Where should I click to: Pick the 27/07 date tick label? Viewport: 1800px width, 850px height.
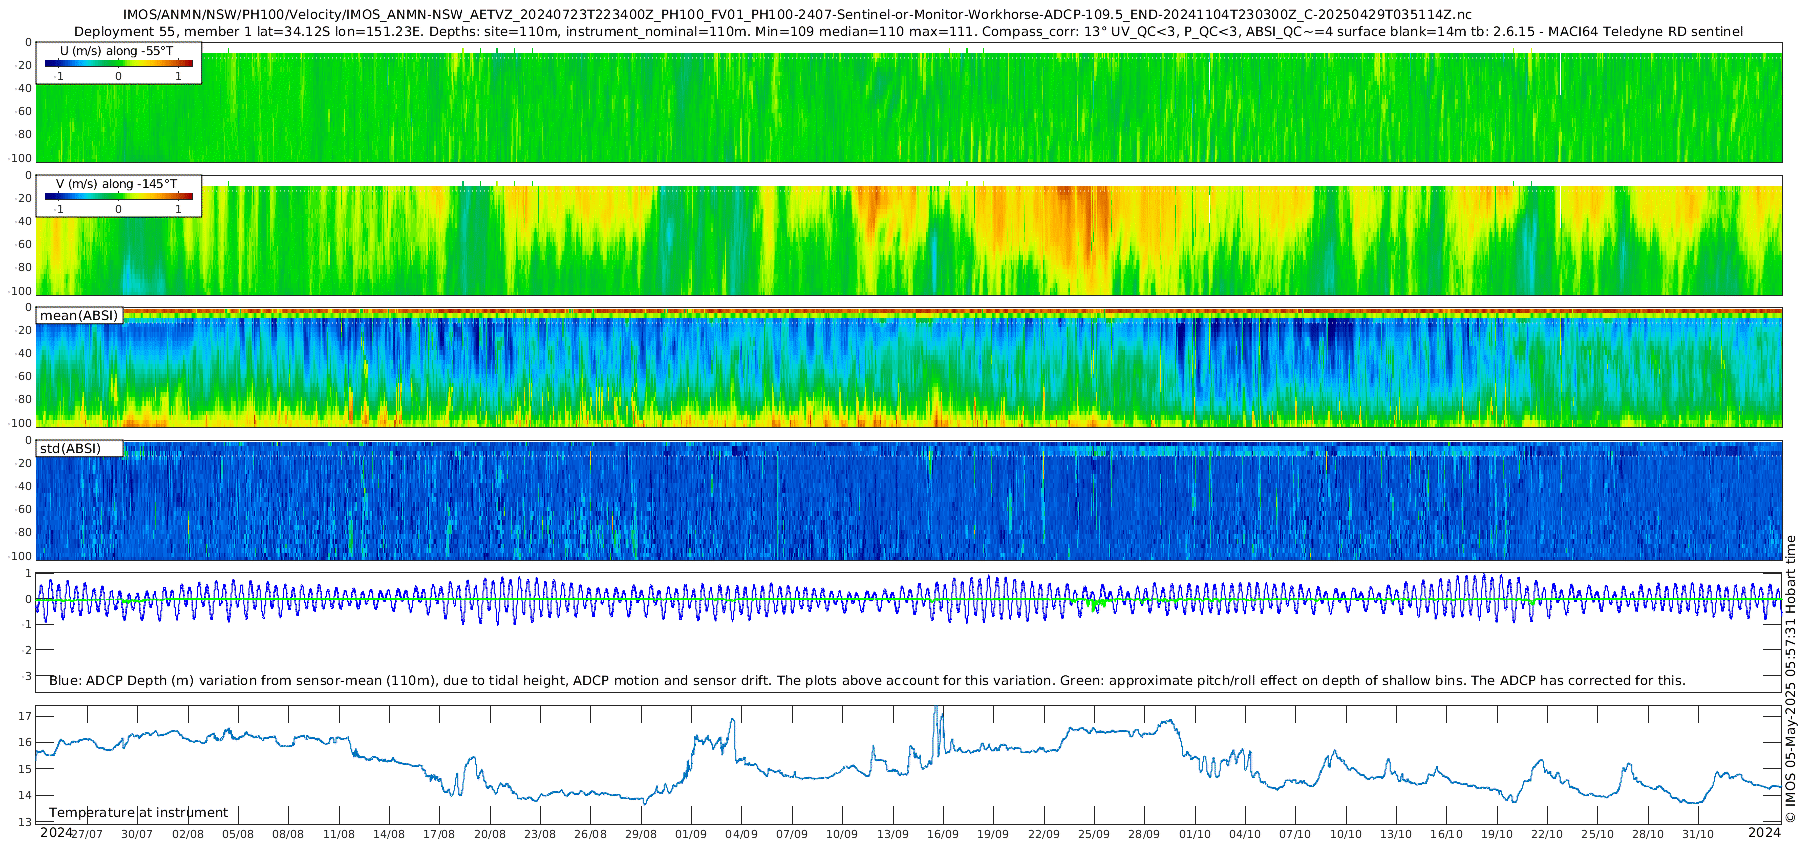click(86, 834)
